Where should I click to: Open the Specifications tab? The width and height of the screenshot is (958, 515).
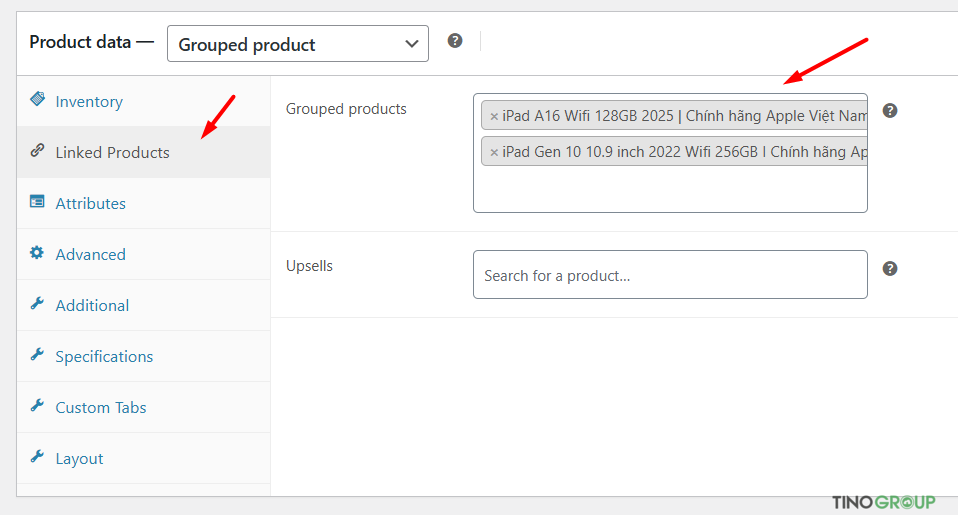144,356
